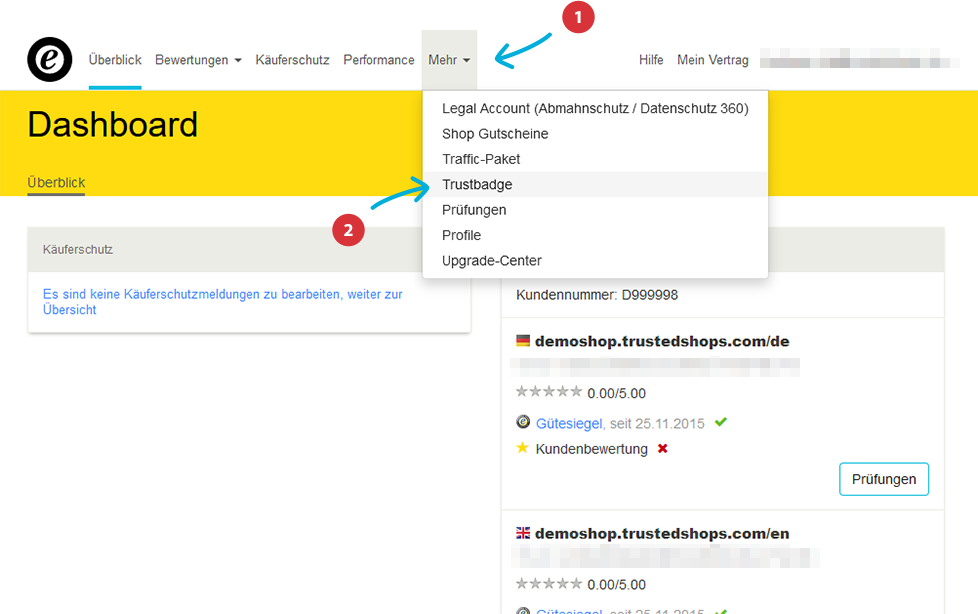Follow the 'keine Käuferschutzmeldungen' overview link
The height and width of the screenshot is (614, 978).
[x=223, y=302]
